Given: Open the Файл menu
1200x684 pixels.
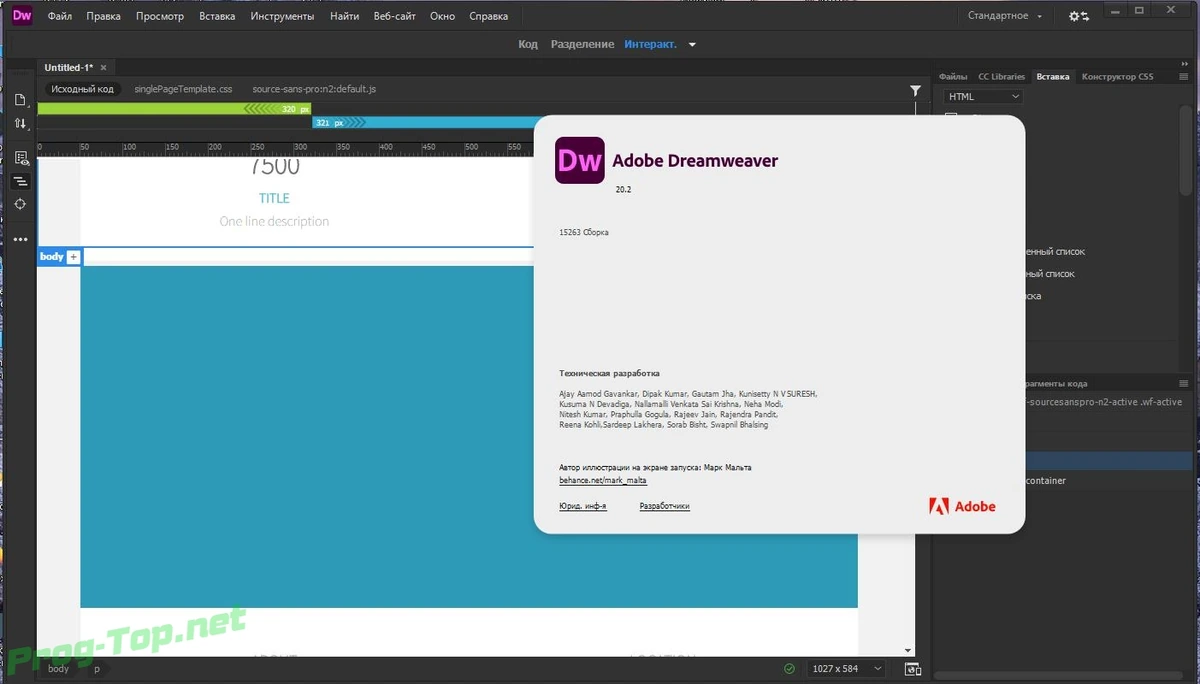Looking at the screenshot, I should point(59,16).
